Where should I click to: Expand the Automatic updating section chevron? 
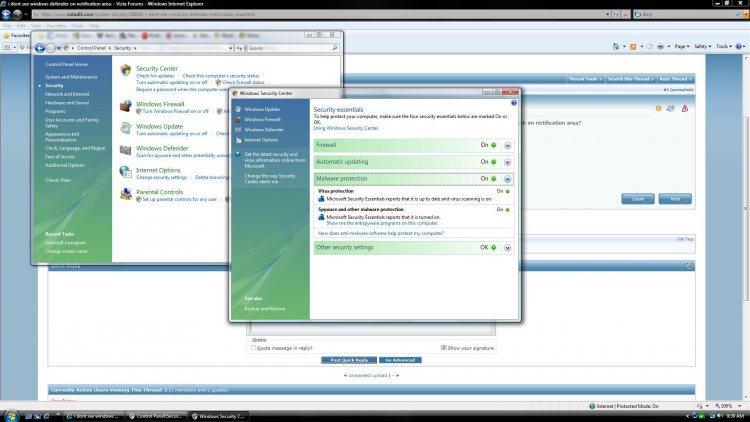point(507,162)
